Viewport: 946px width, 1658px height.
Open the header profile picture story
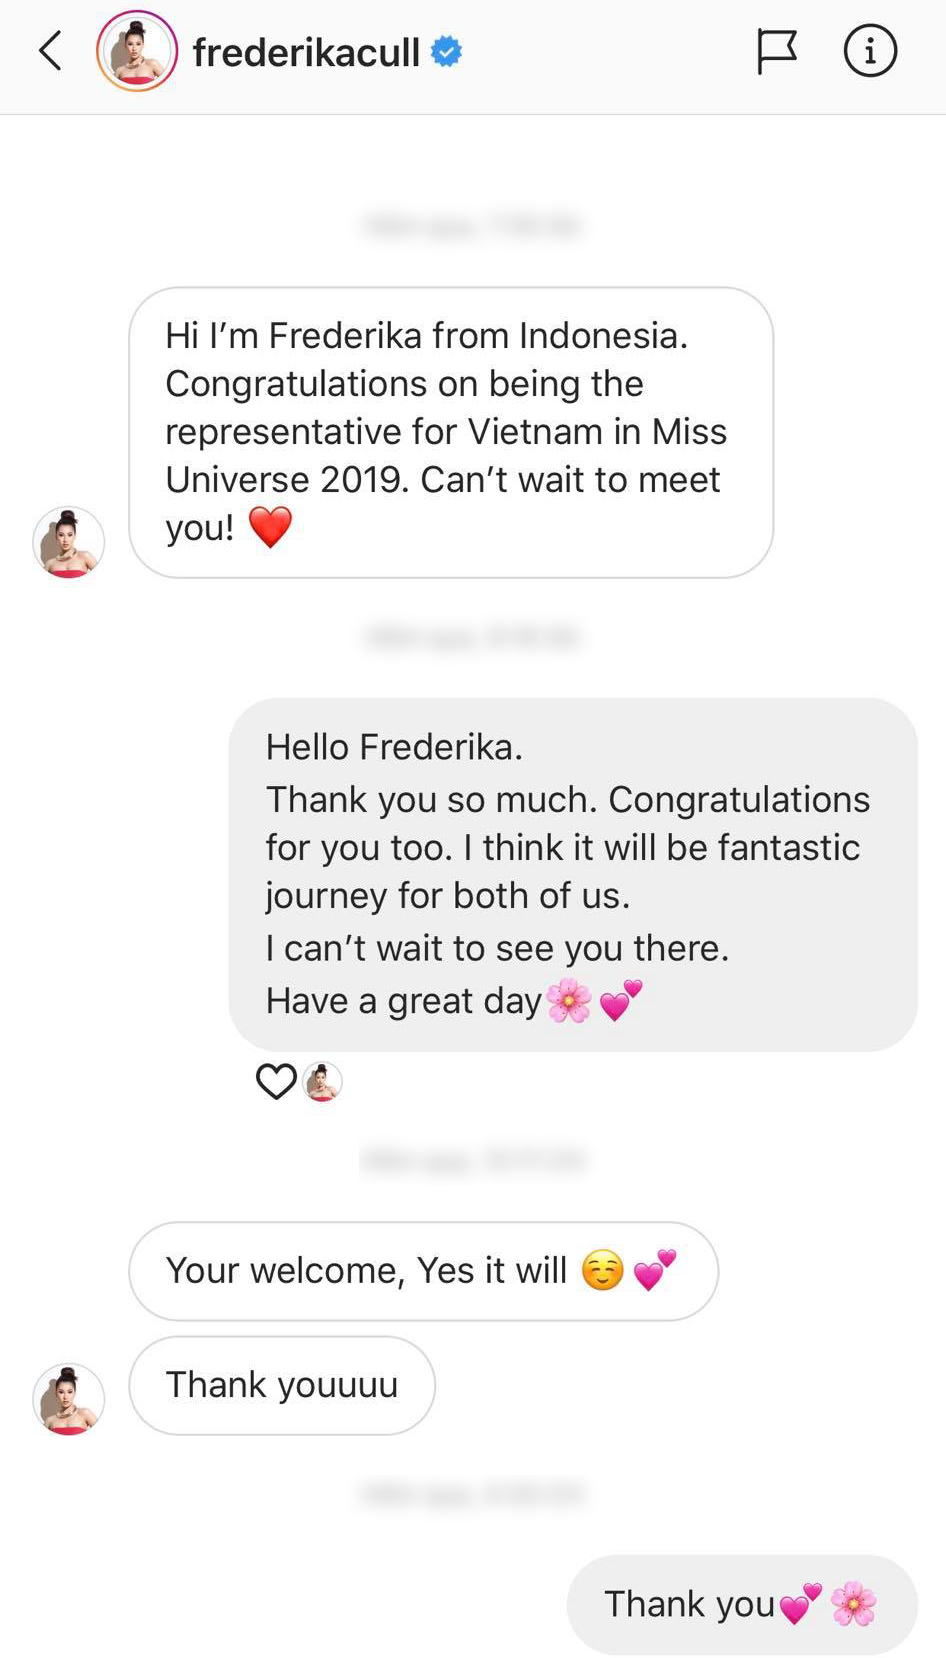click(x=137, y=51)
